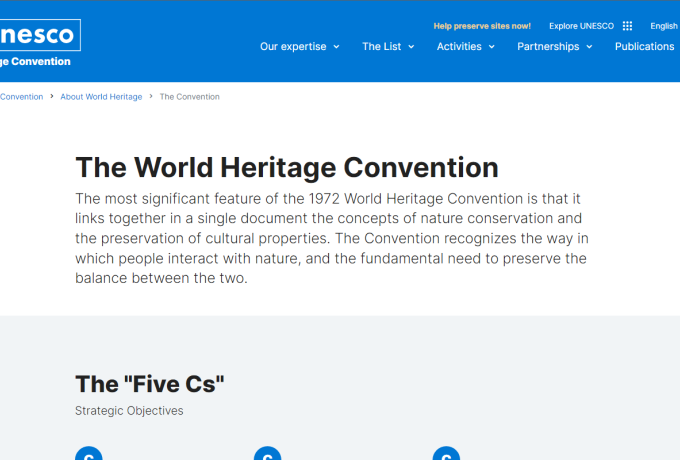The height and width of the screenshot is (460, 680).
Task: Open Help preserve sites now! link
Action: 482,26
